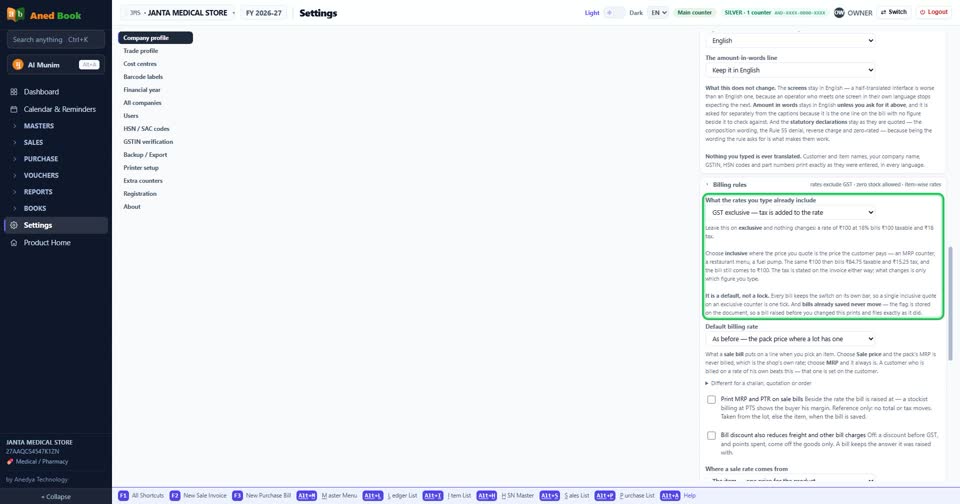The image size is (960, 504).
Task: Click the Product Home house icon
Action: 13,243
